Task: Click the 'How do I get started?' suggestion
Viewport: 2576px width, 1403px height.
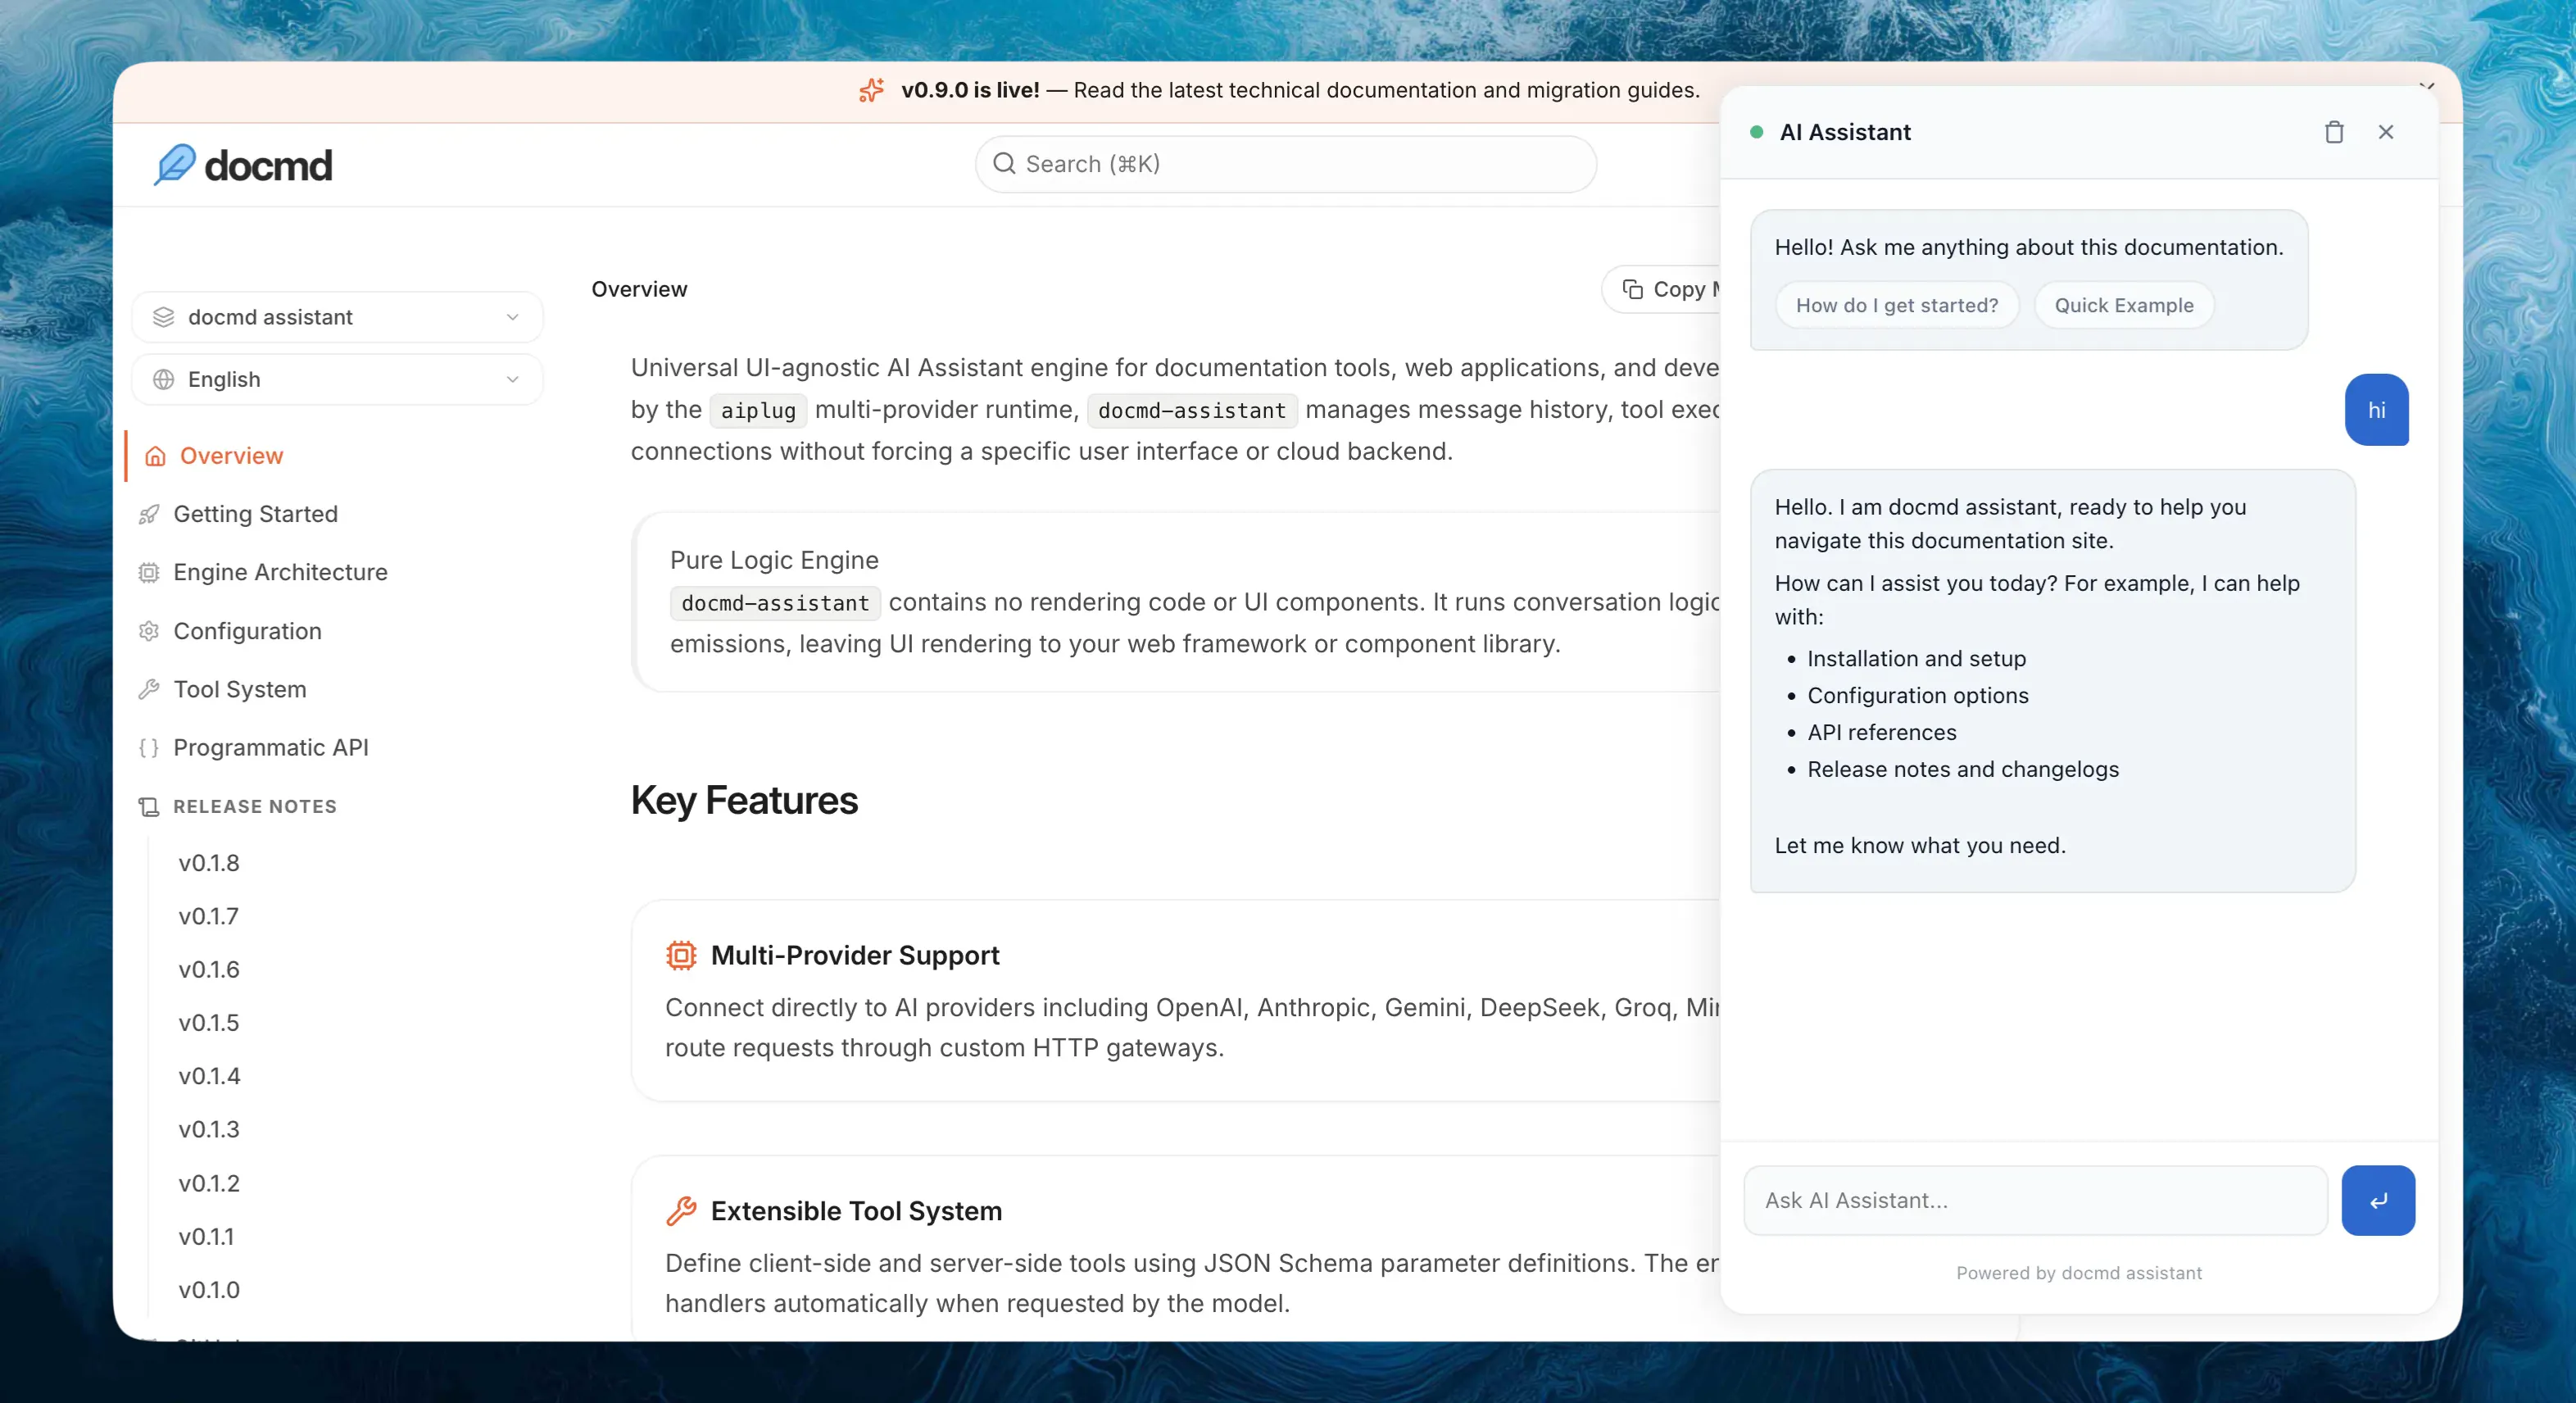Action: point(1897,305)
